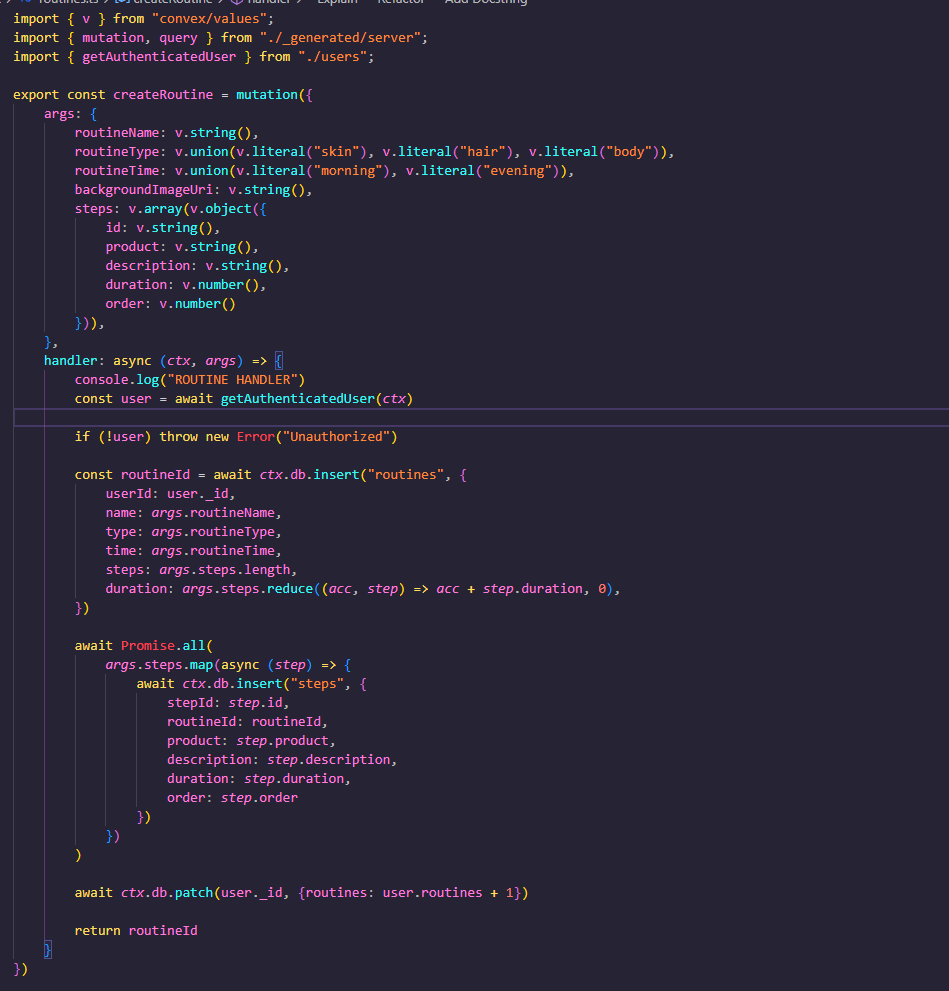Screen dimensions: 949x991
Task: Click the patch method in ctx.db.patch
Action: point(194,892)
